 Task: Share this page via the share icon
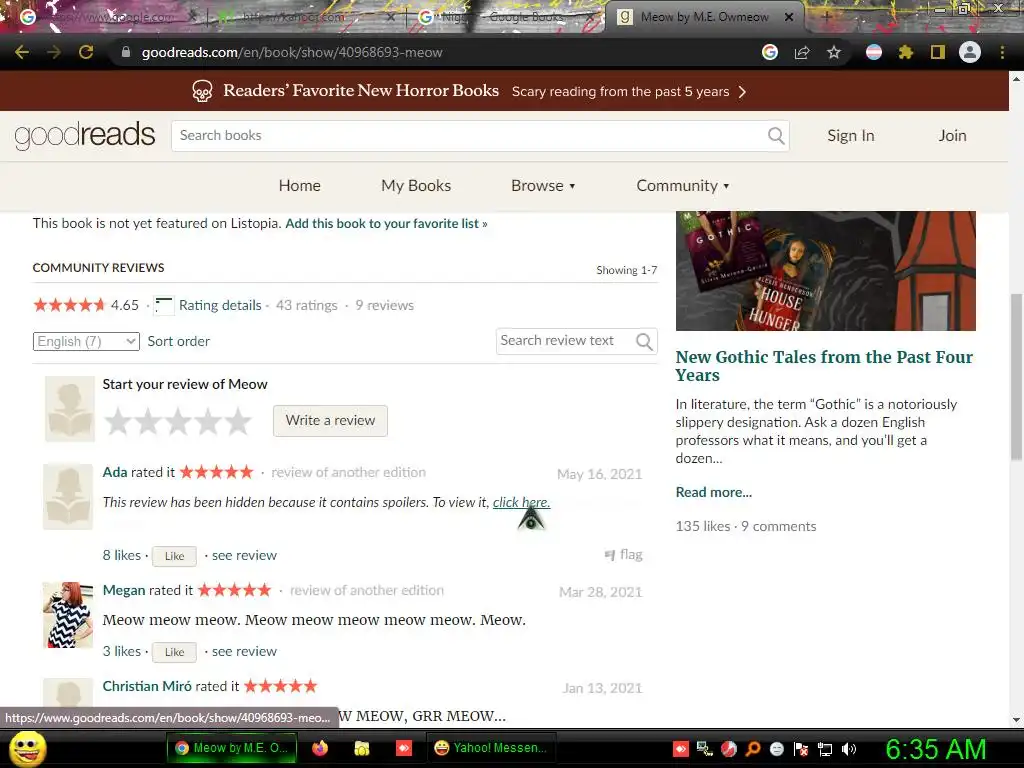click(802, 52)
